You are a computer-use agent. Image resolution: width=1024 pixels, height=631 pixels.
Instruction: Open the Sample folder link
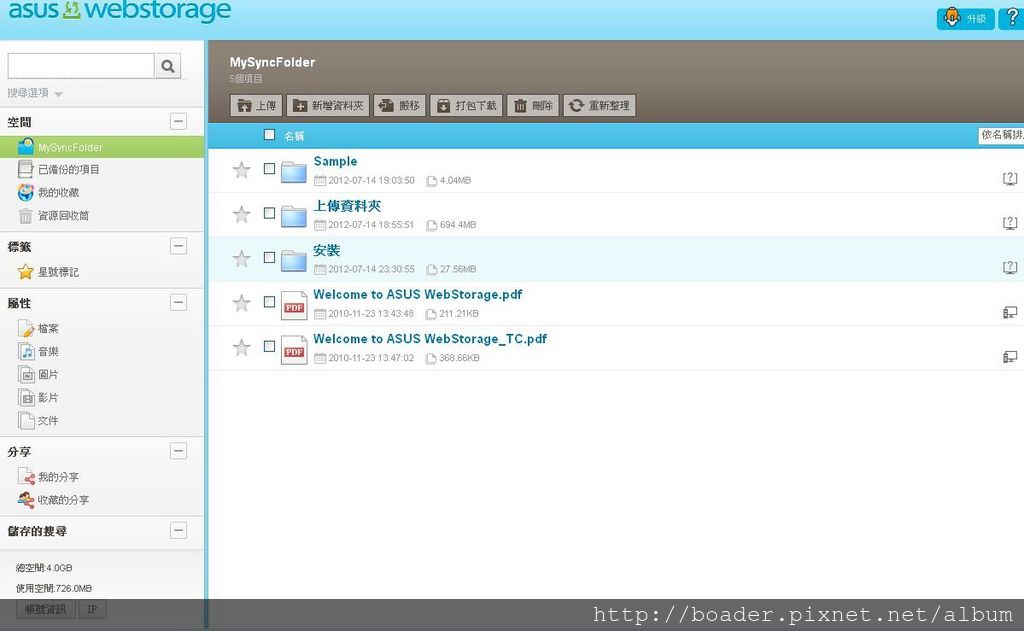335,161
